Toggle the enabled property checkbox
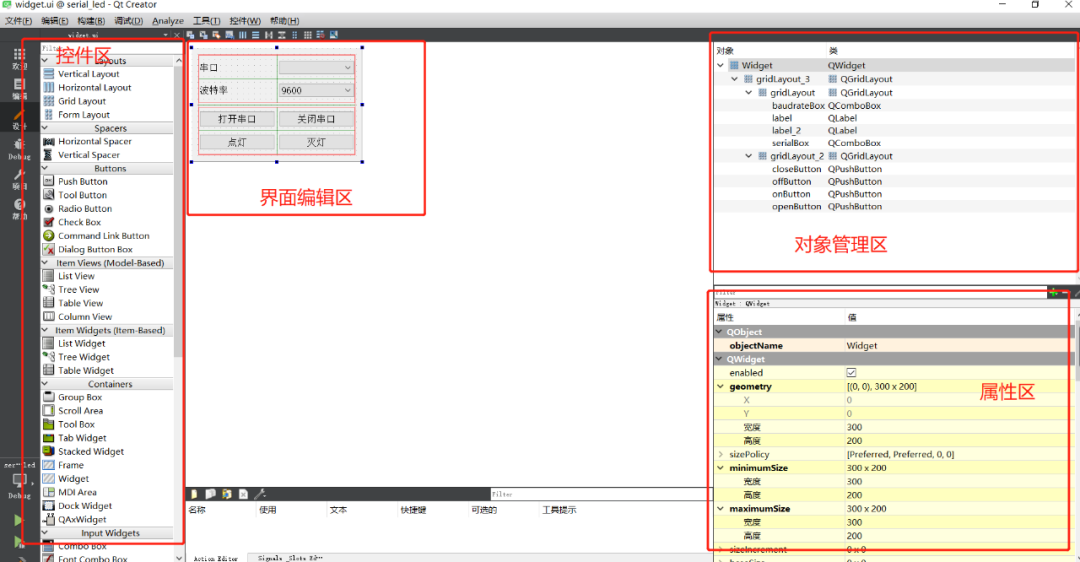The image size is (1080, 562). click(x=851, y=373)
